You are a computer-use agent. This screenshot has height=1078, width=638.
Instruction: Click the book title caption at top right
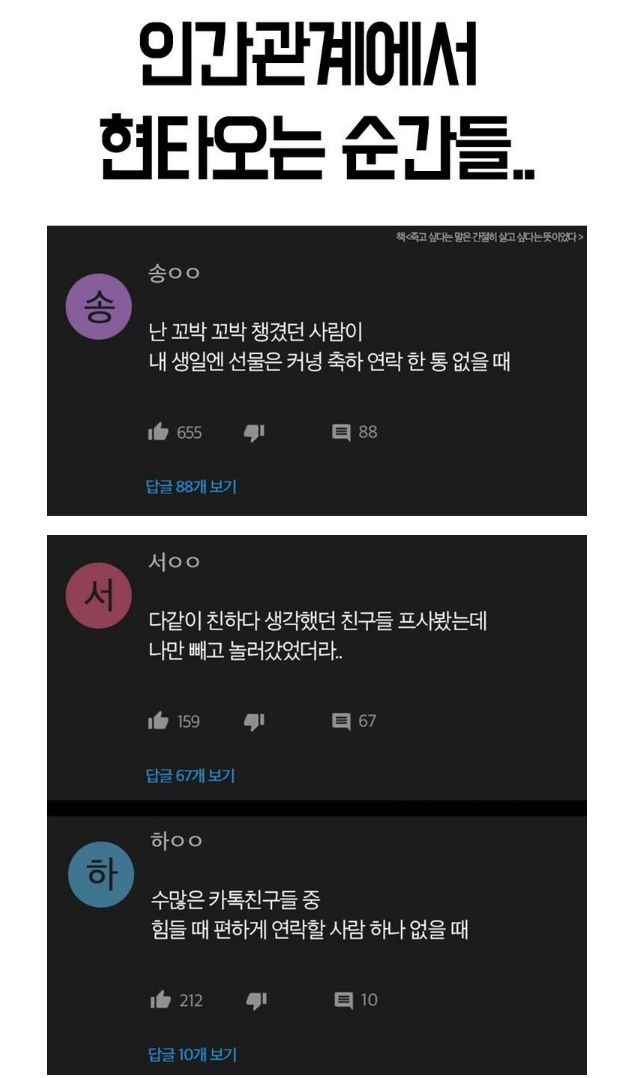[490, 237]
